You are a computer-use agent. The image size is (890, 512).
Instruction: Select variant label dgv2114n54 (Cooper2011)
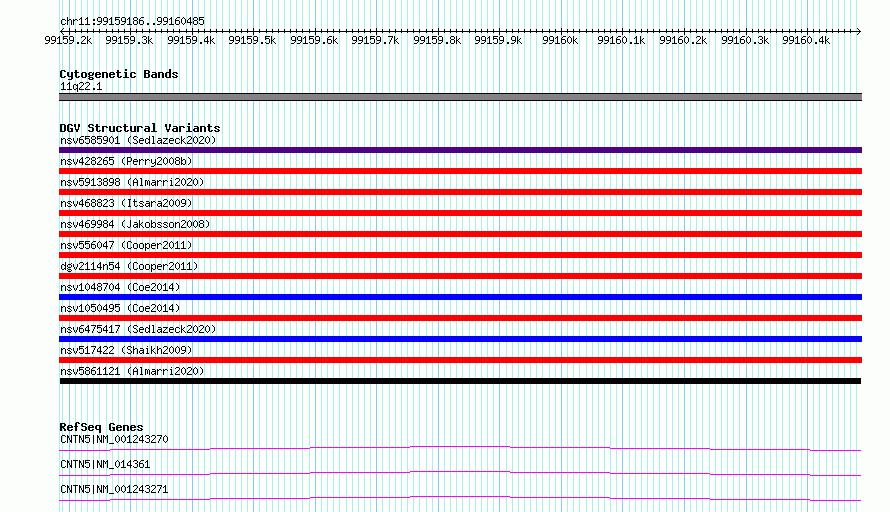click(x=129, y=266)
